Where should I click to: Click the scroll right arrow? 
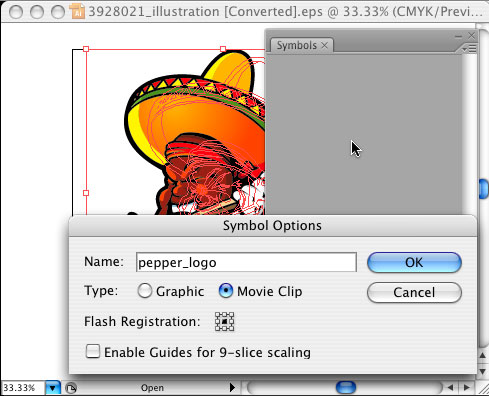467,388
